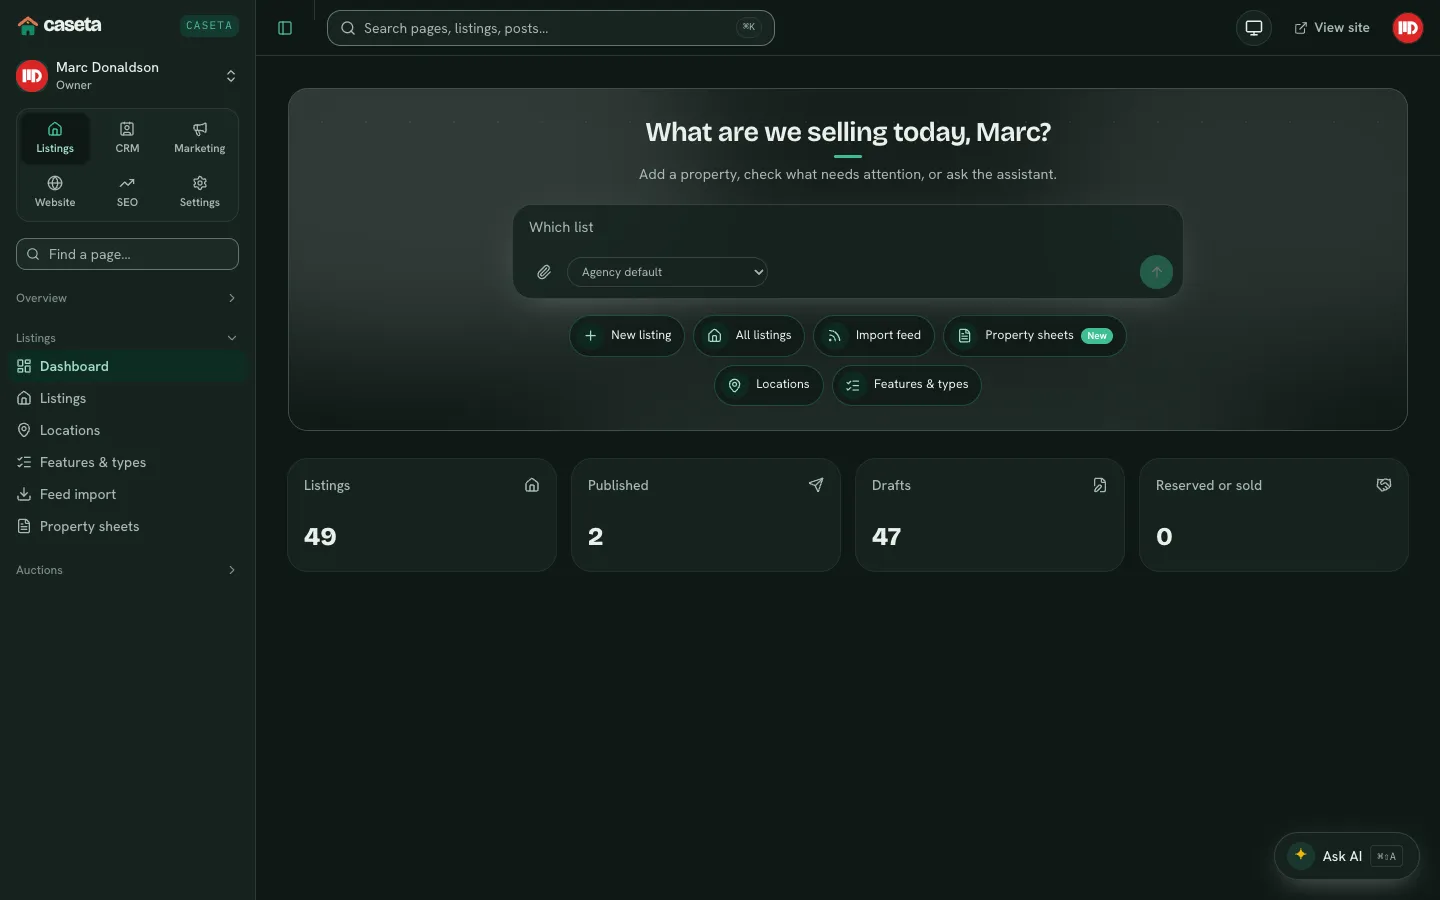Click the Drafts count 47
Viewport: 1440px width, 900px height.
coord(887,537)
